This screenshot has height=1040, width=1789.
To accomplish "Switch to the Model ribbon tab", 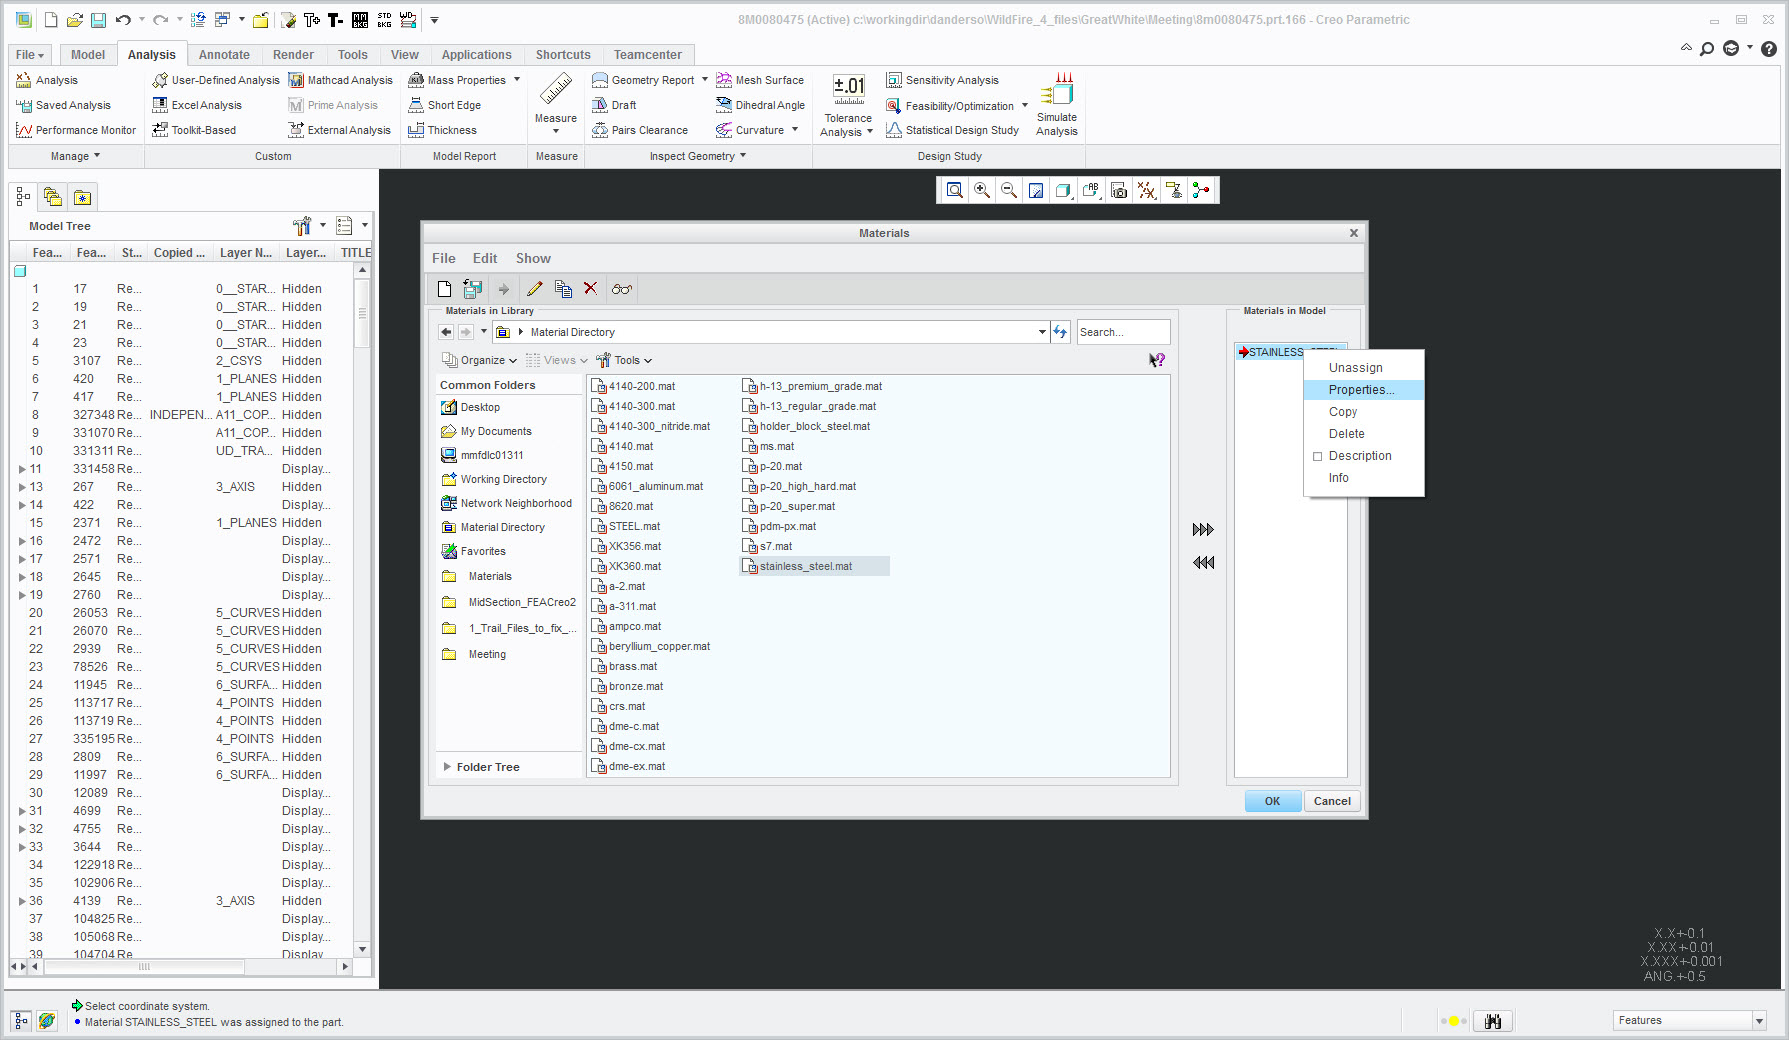I will (88, 55).
